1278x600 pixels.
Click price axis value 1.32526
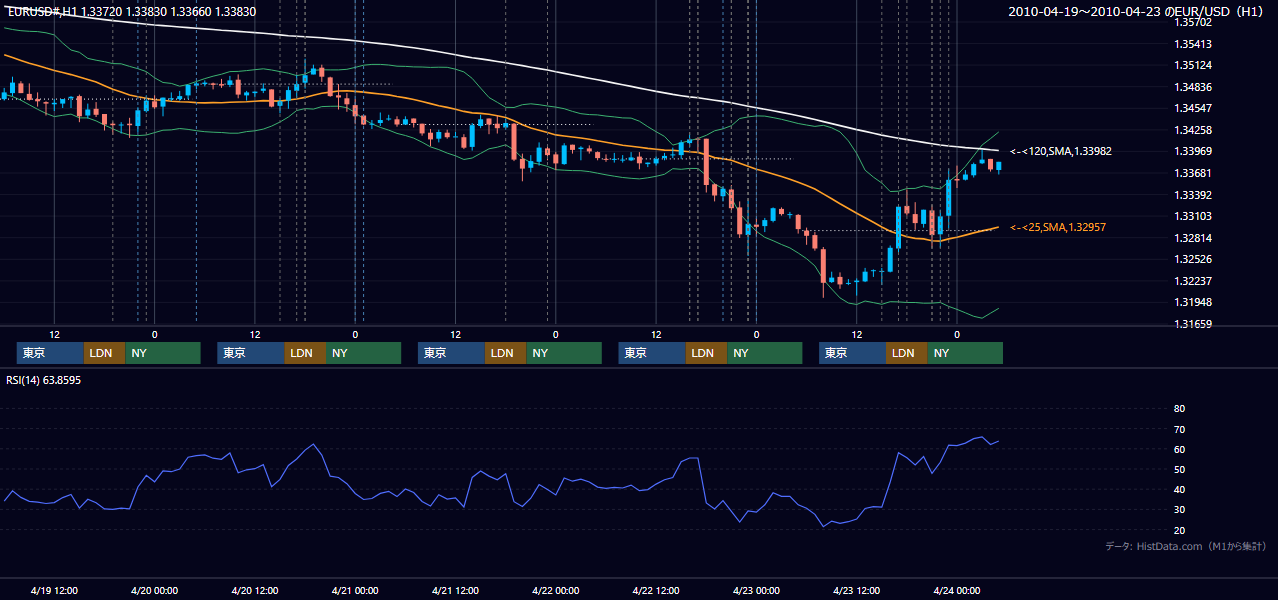(x=1192, y=260)
